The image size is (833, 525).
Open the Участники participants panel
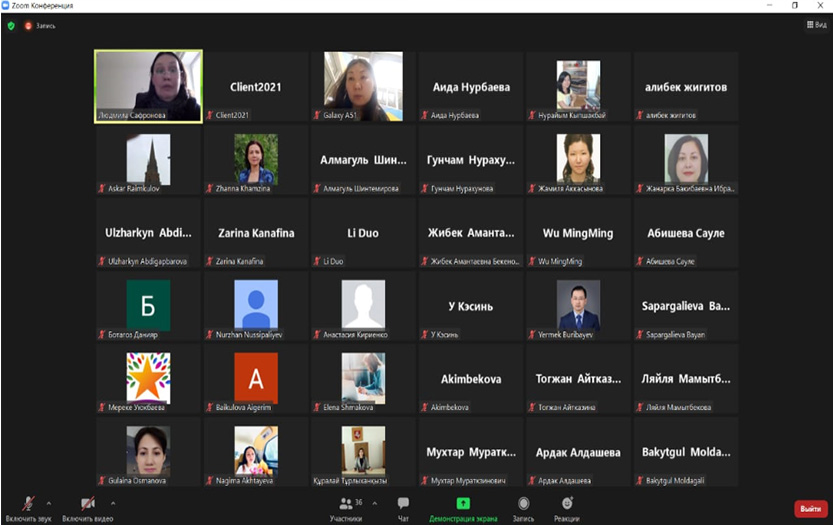(346, 507)
